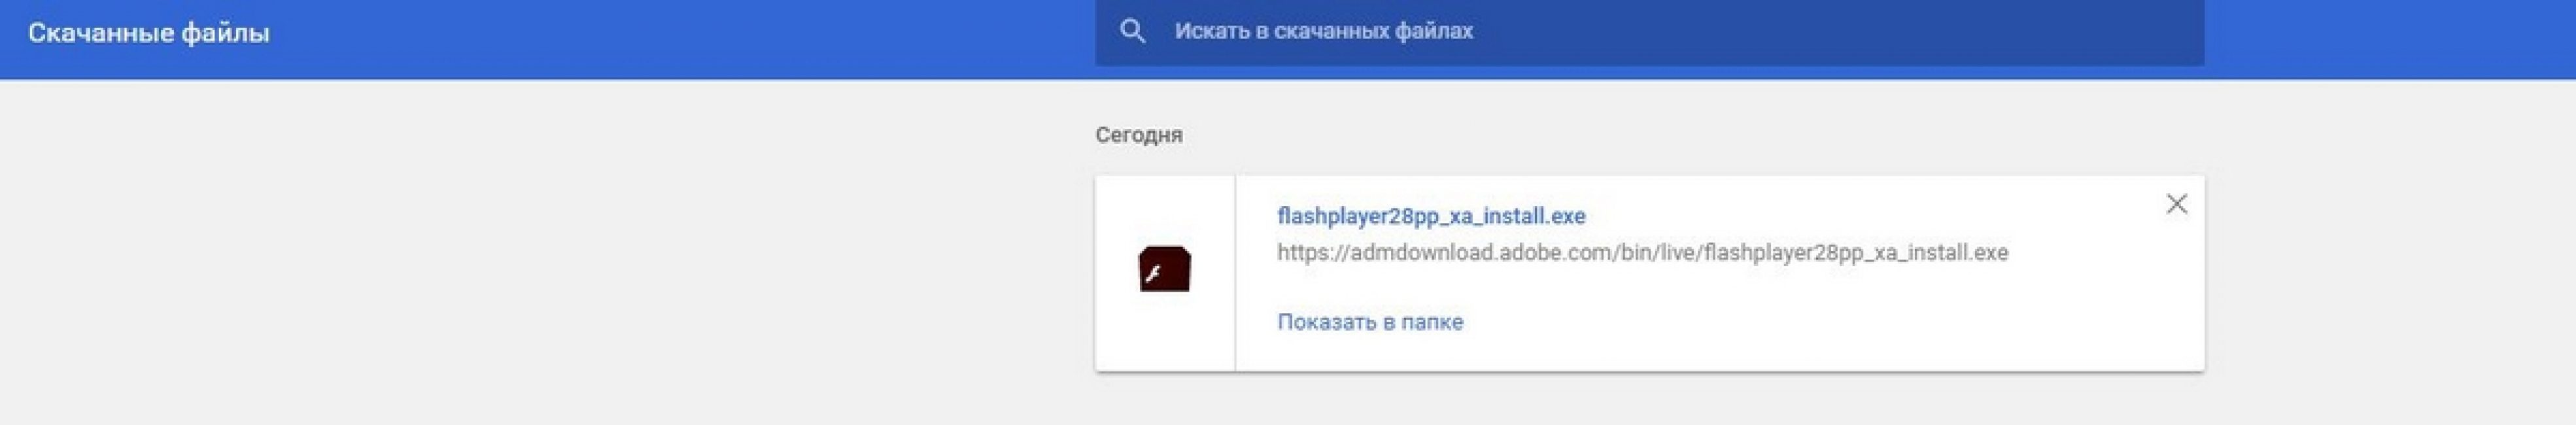Click the 'Сегодня' date heading
The width and height of the screenshot is (2576, 425).
tap(1138, 135)
